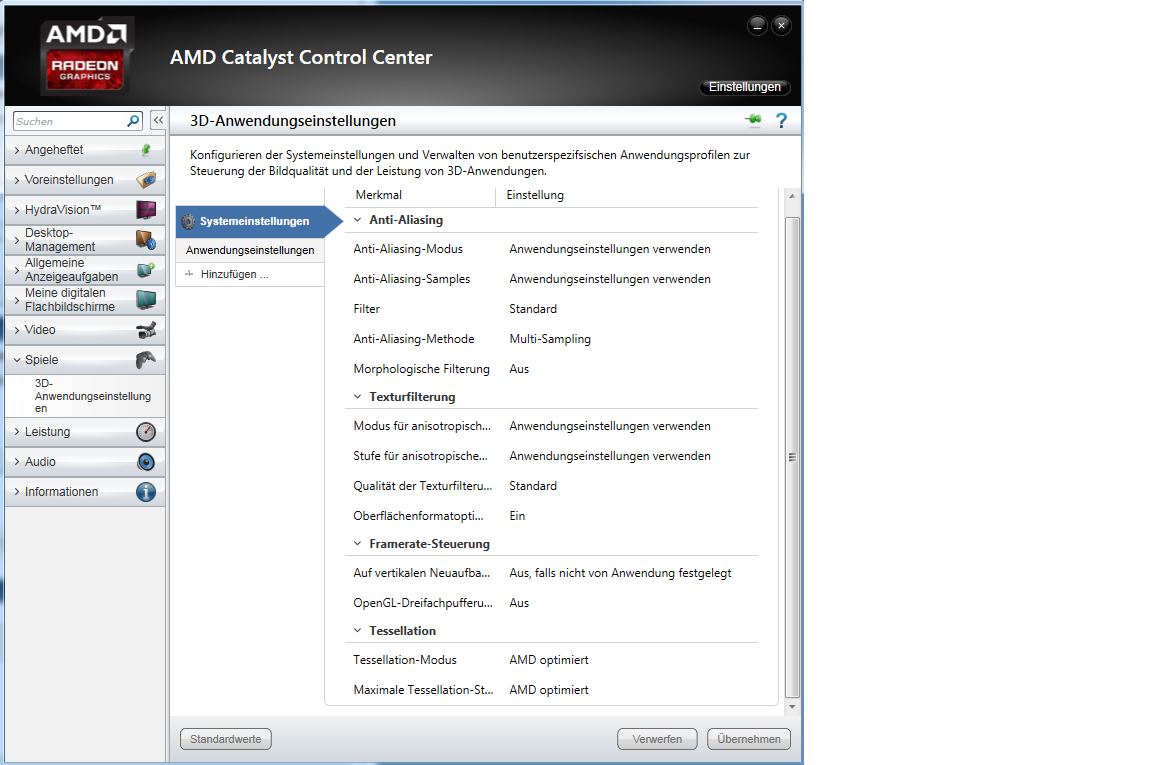The width and height of the screenshot is (1152, 765).
Task: Click the Voreinstellungen preset icon
Action: [146, 179]
